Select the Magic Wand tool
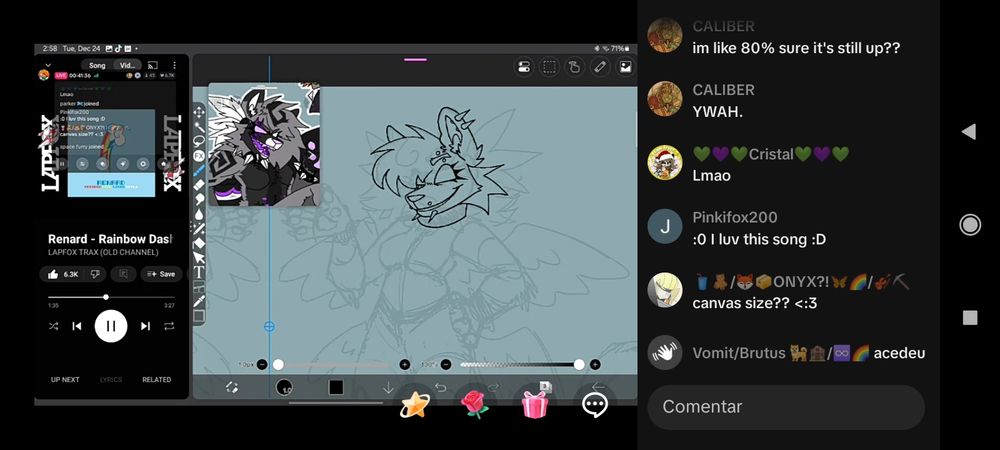The height and width of the screenshot is (450, 1000). point(199,127)
